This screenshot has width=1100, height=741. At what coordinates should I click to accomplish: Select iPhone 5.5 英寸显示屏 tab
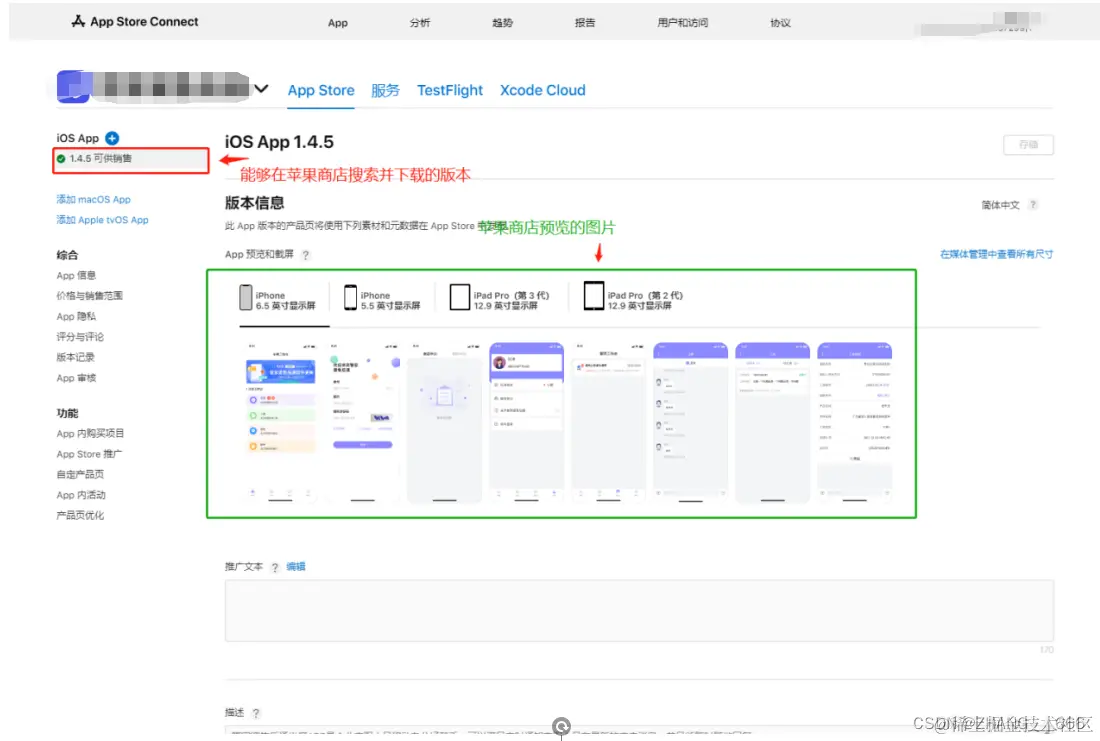point(382,300)
